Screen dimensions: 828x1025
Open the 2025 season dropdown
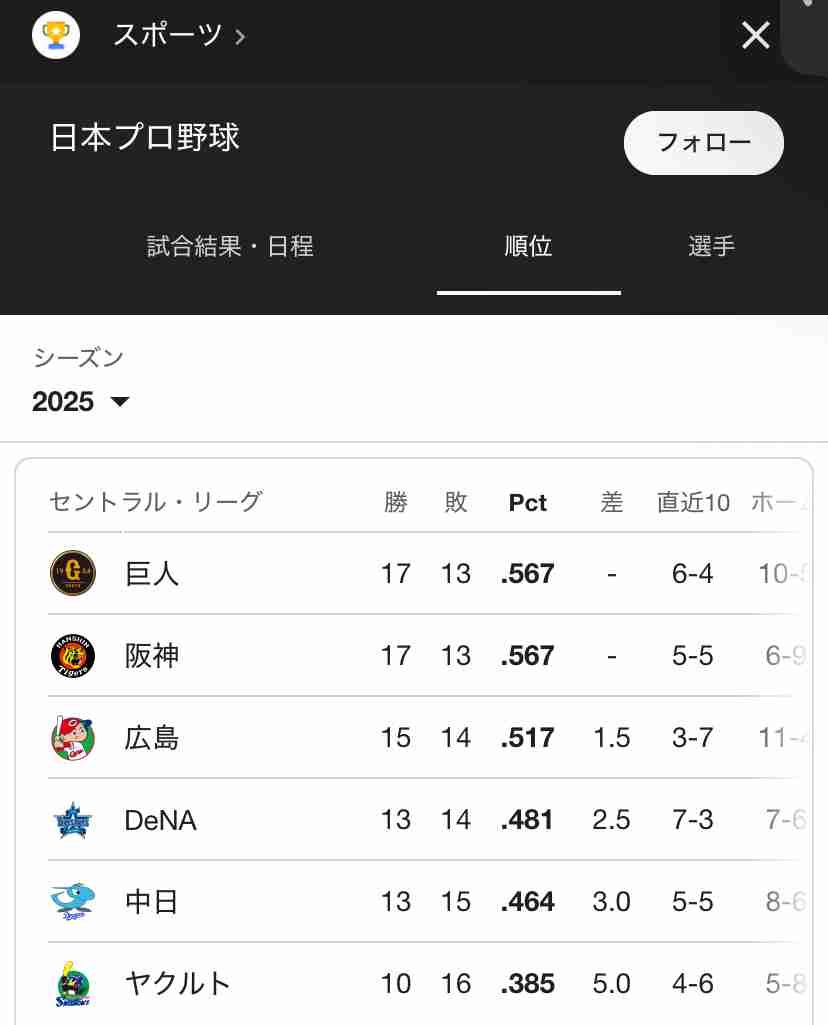click(x=80, y=401)
